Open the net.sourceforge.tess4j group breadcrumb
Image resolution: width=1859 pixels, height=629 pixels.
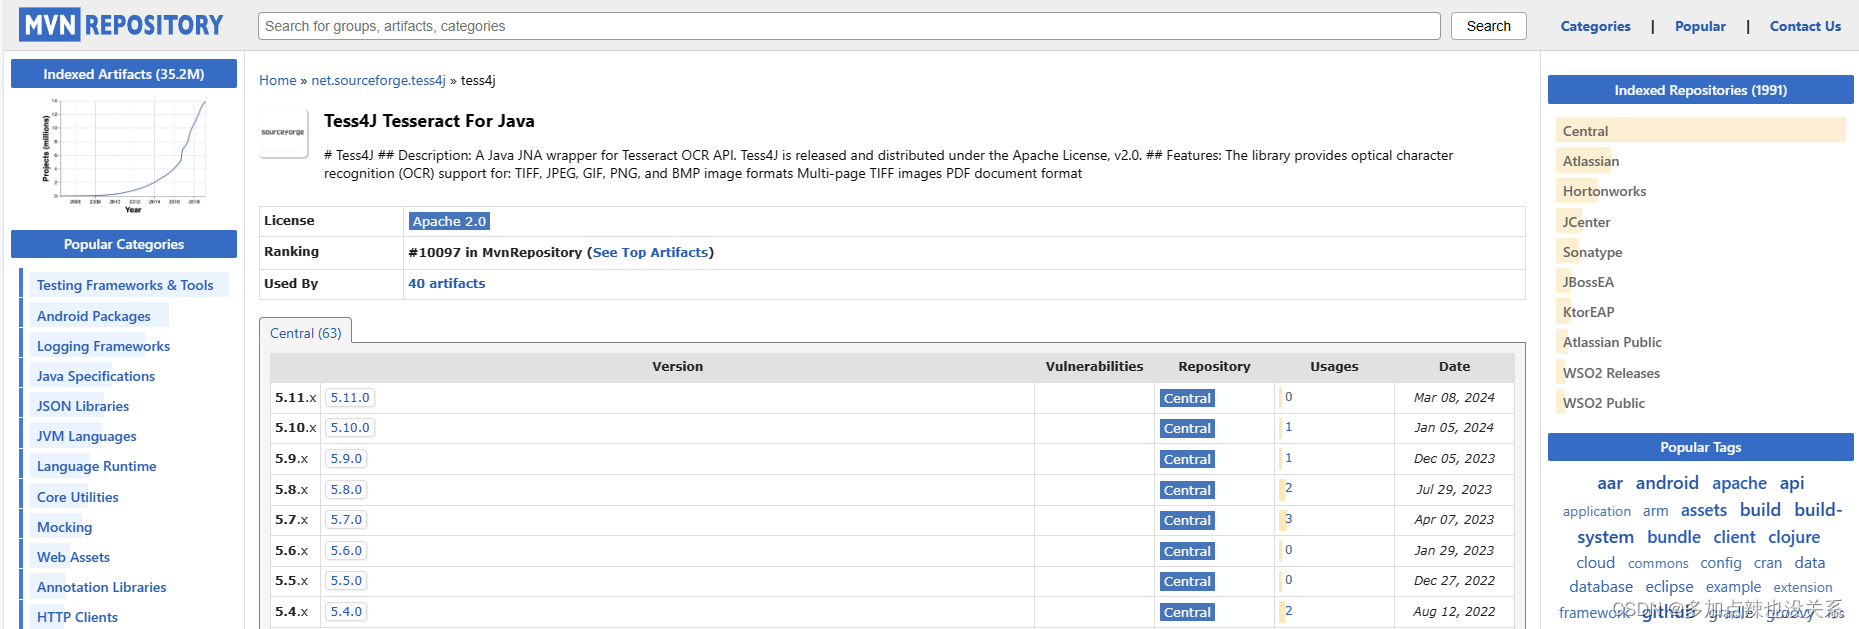[x=378, y=80]
